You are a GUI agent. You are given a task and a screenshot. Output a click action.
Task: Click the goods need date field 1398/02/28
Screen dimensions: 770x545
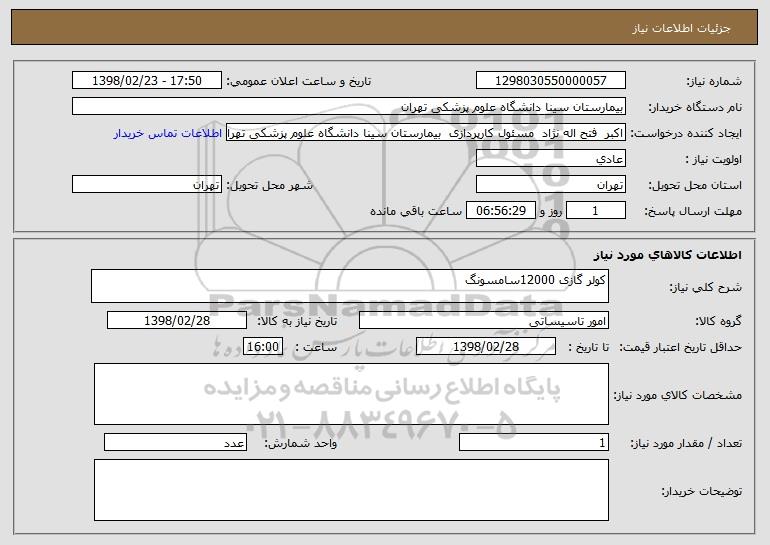(x=177, y=321)
